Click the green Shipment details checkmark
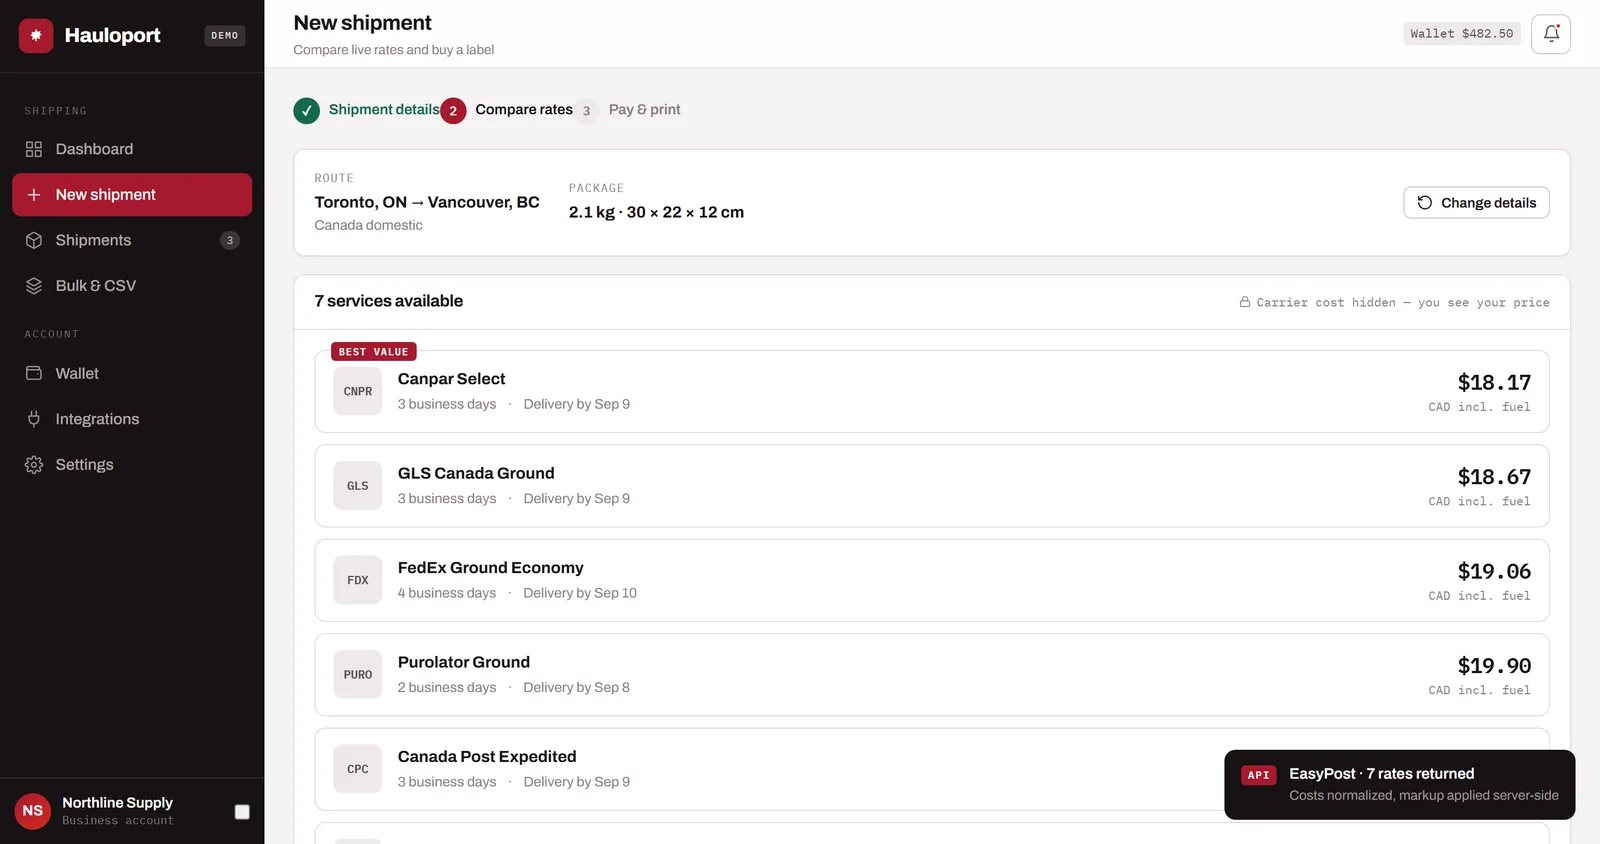Viewport: 1600px width, 844px height. coord(307,110)
